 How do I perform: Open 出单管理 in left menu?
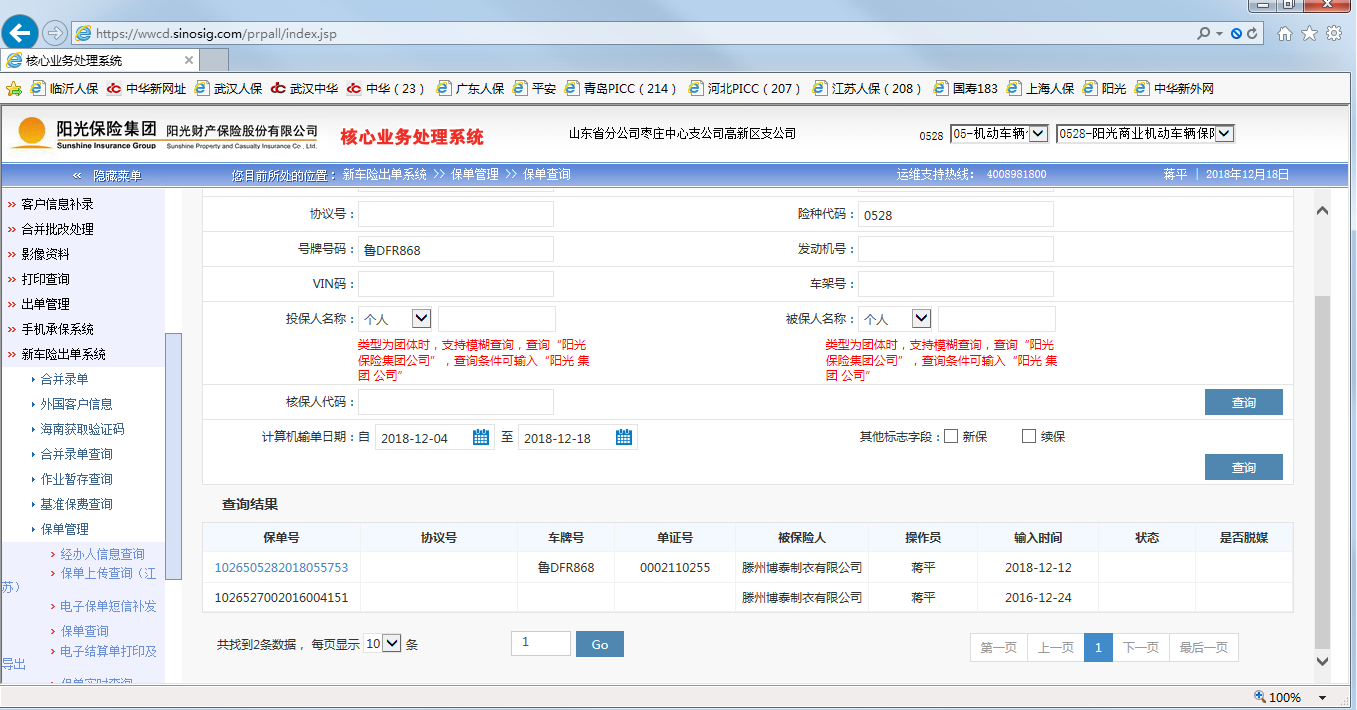pyautogui.click(x=45, y=304)
